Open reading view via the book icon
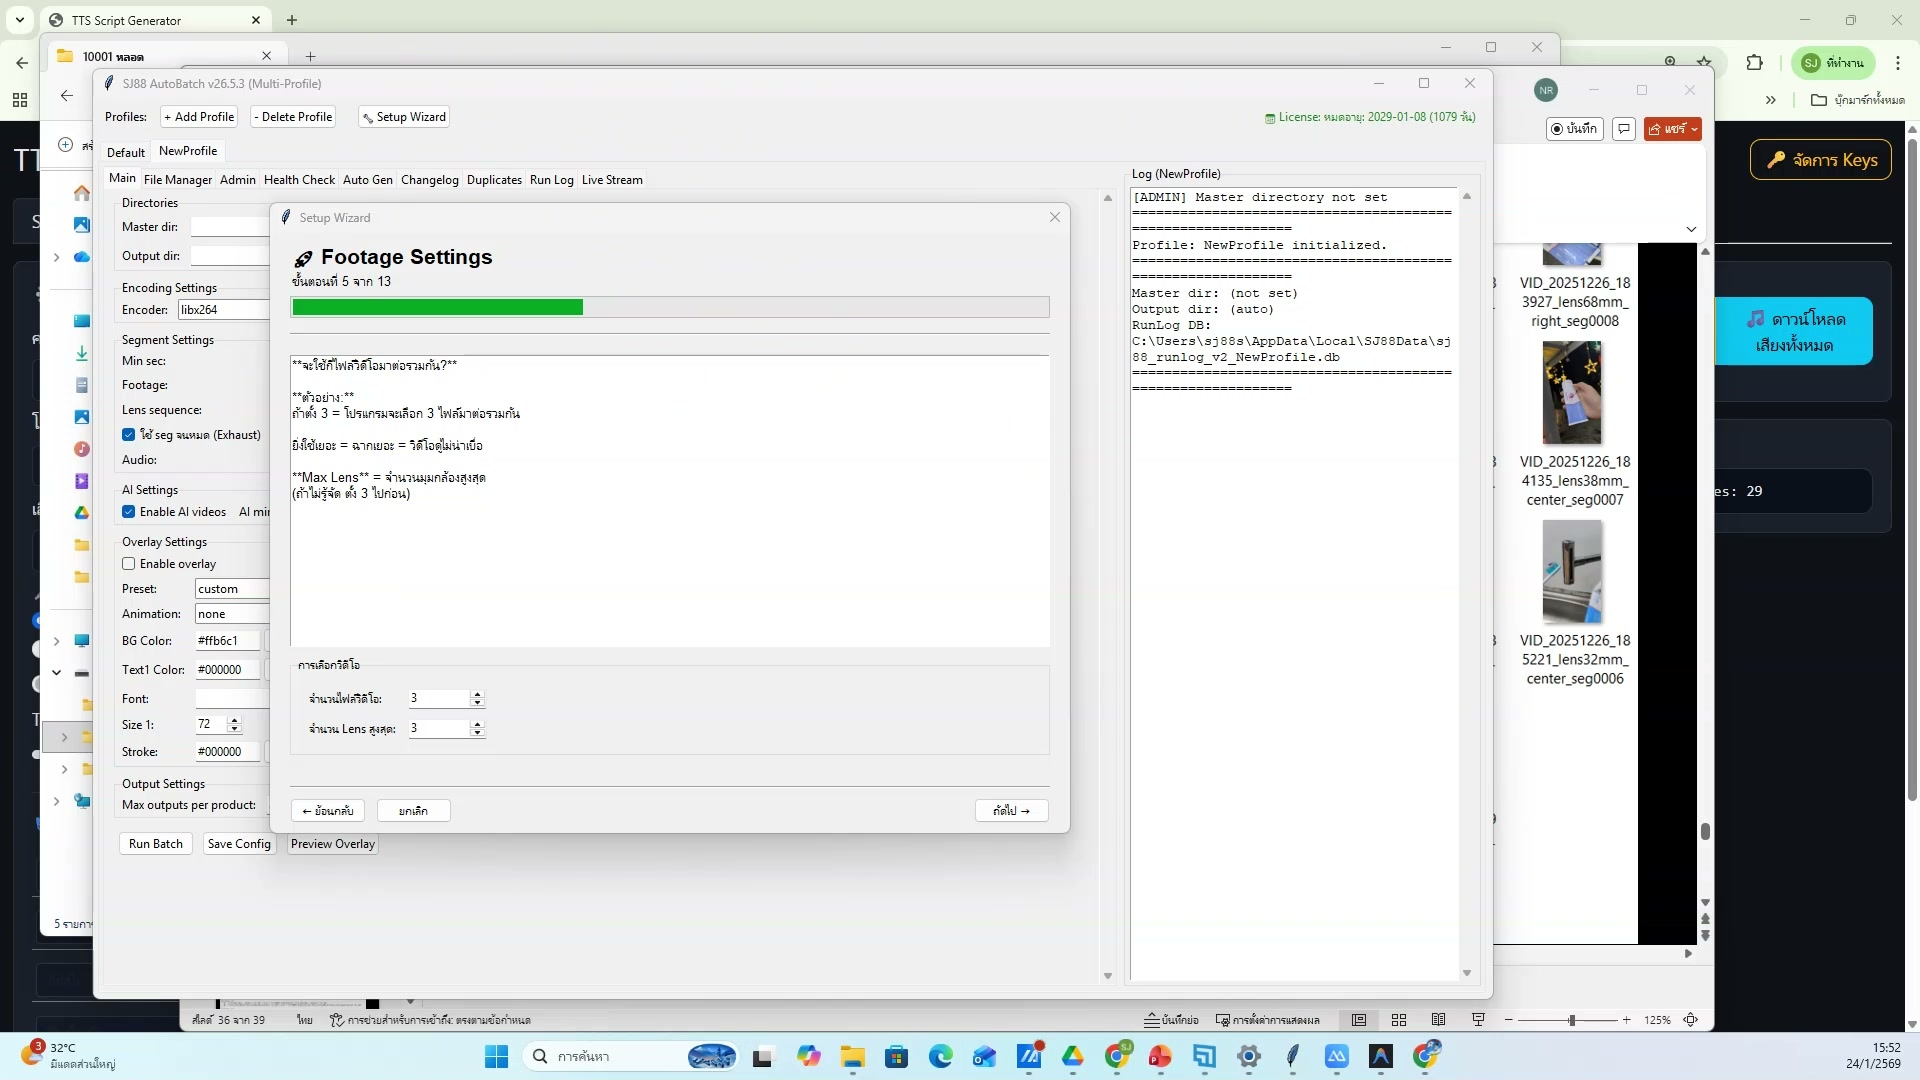This screenshot has width=1920, height=1080. 1438,1020
